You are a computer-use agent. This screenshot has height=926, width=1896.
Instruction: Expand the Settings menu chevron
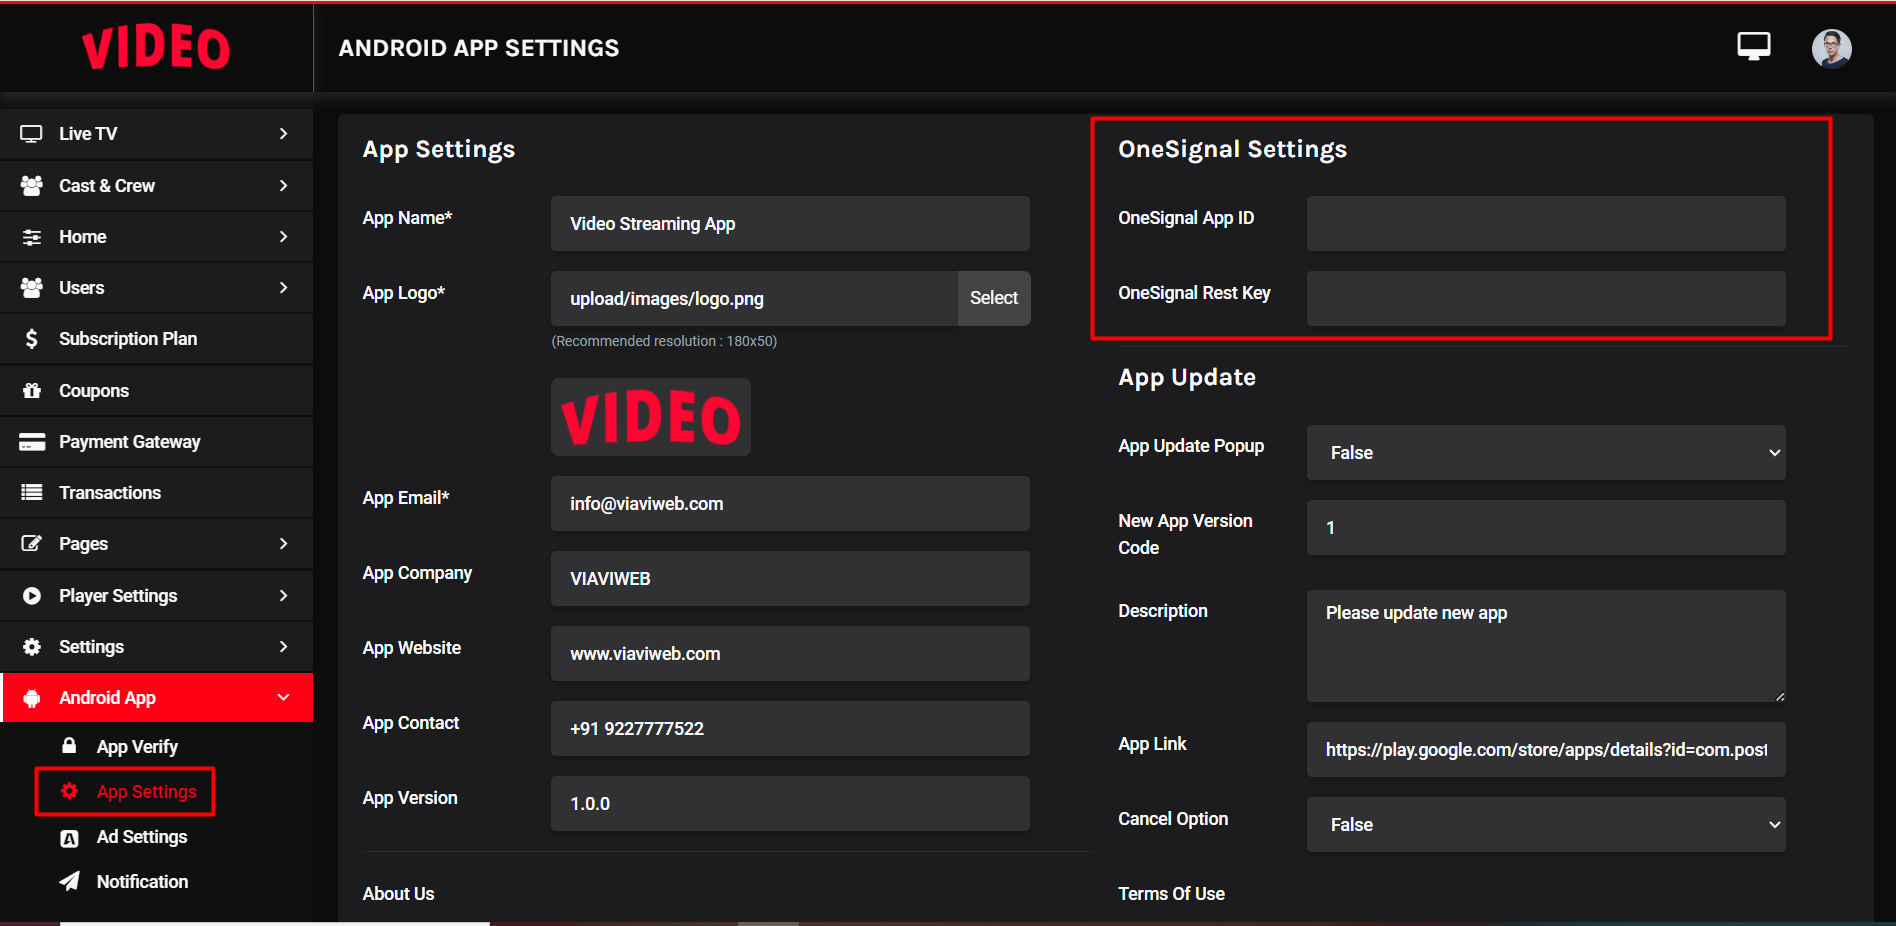[x=284, y=647]
